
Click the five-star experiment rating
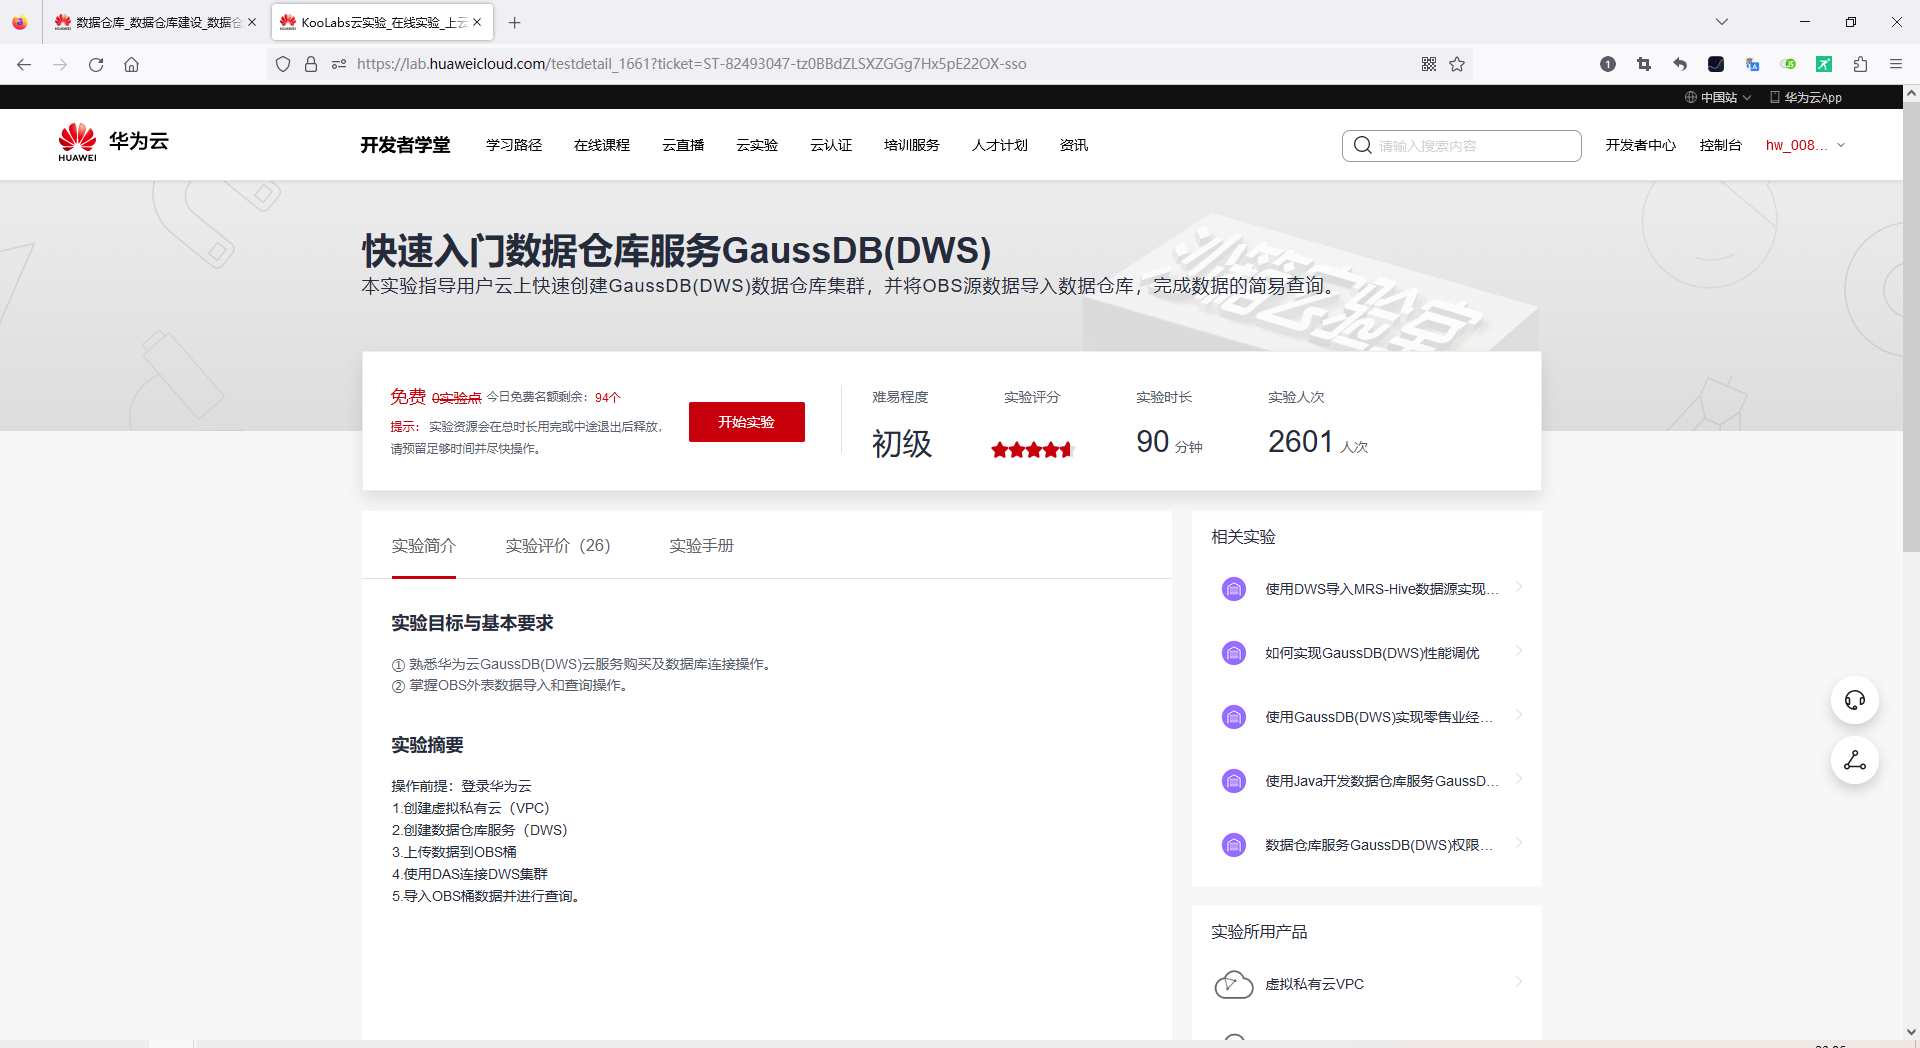point(1032,449)
